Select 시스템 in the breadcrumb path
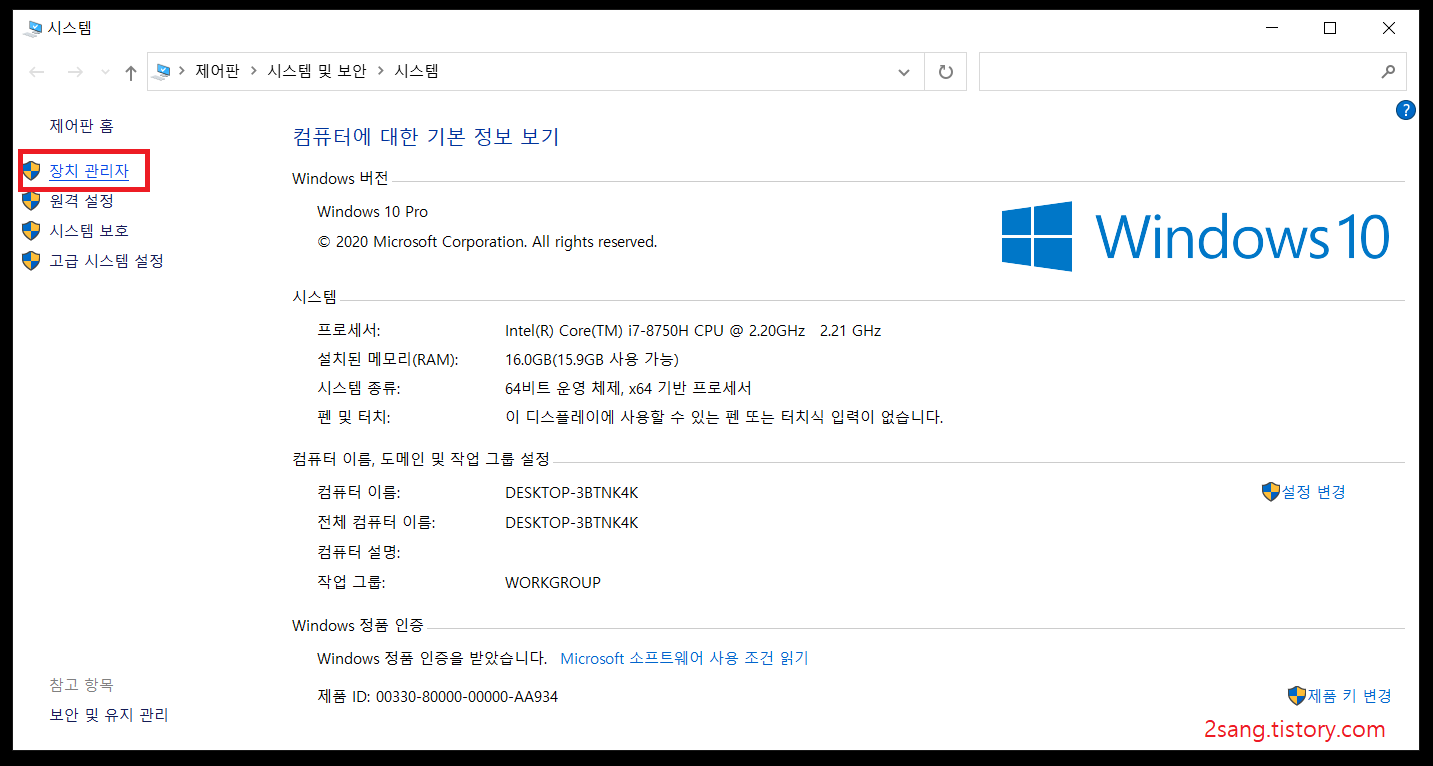 click(416, 71)
